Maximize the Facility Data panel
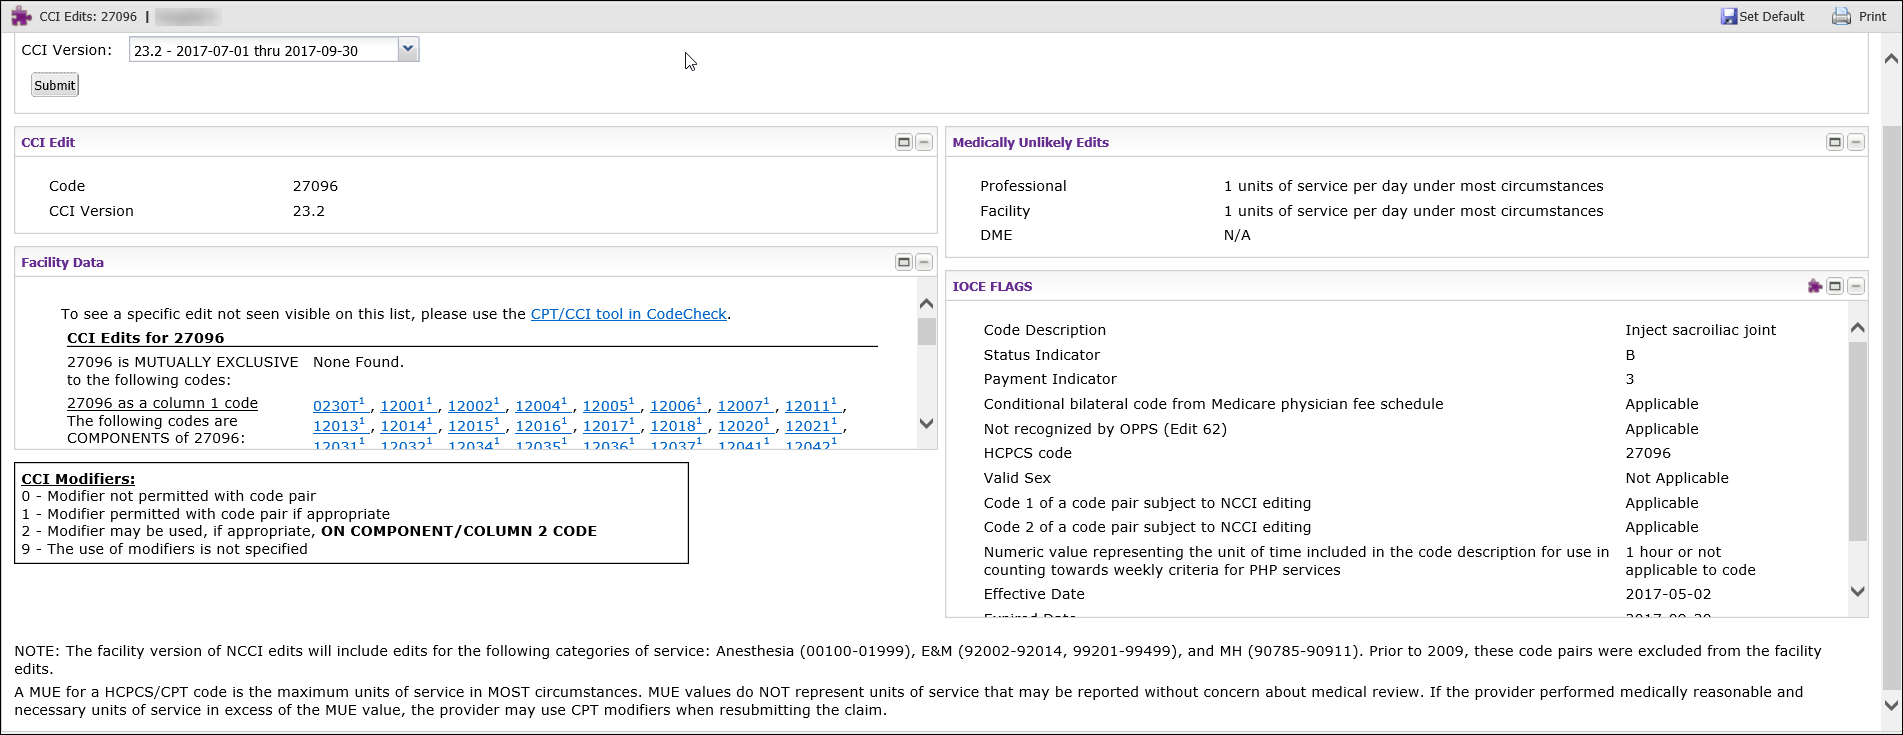Image resolution: width=1903 pixels, height=735 pixels. 904,262
